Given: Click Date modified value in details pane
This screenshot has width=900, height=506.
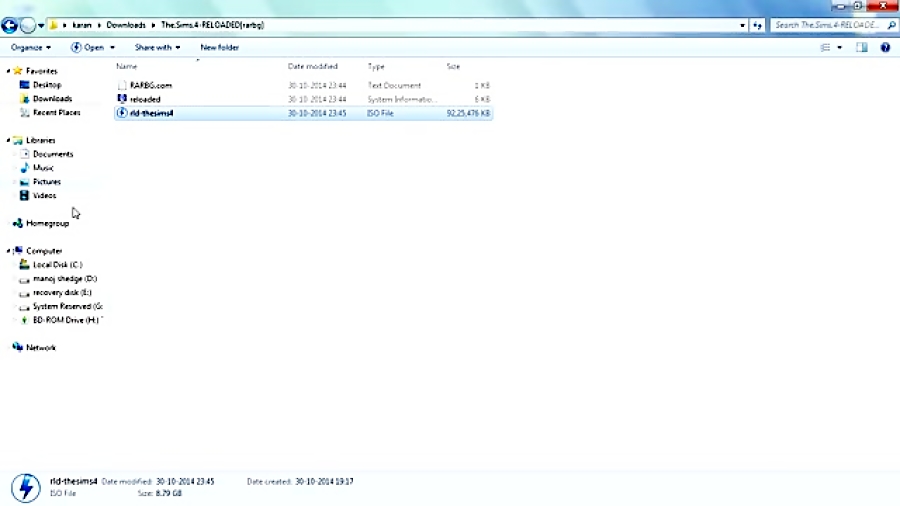Looking at the screenshot, I should [x=185, y=482].
